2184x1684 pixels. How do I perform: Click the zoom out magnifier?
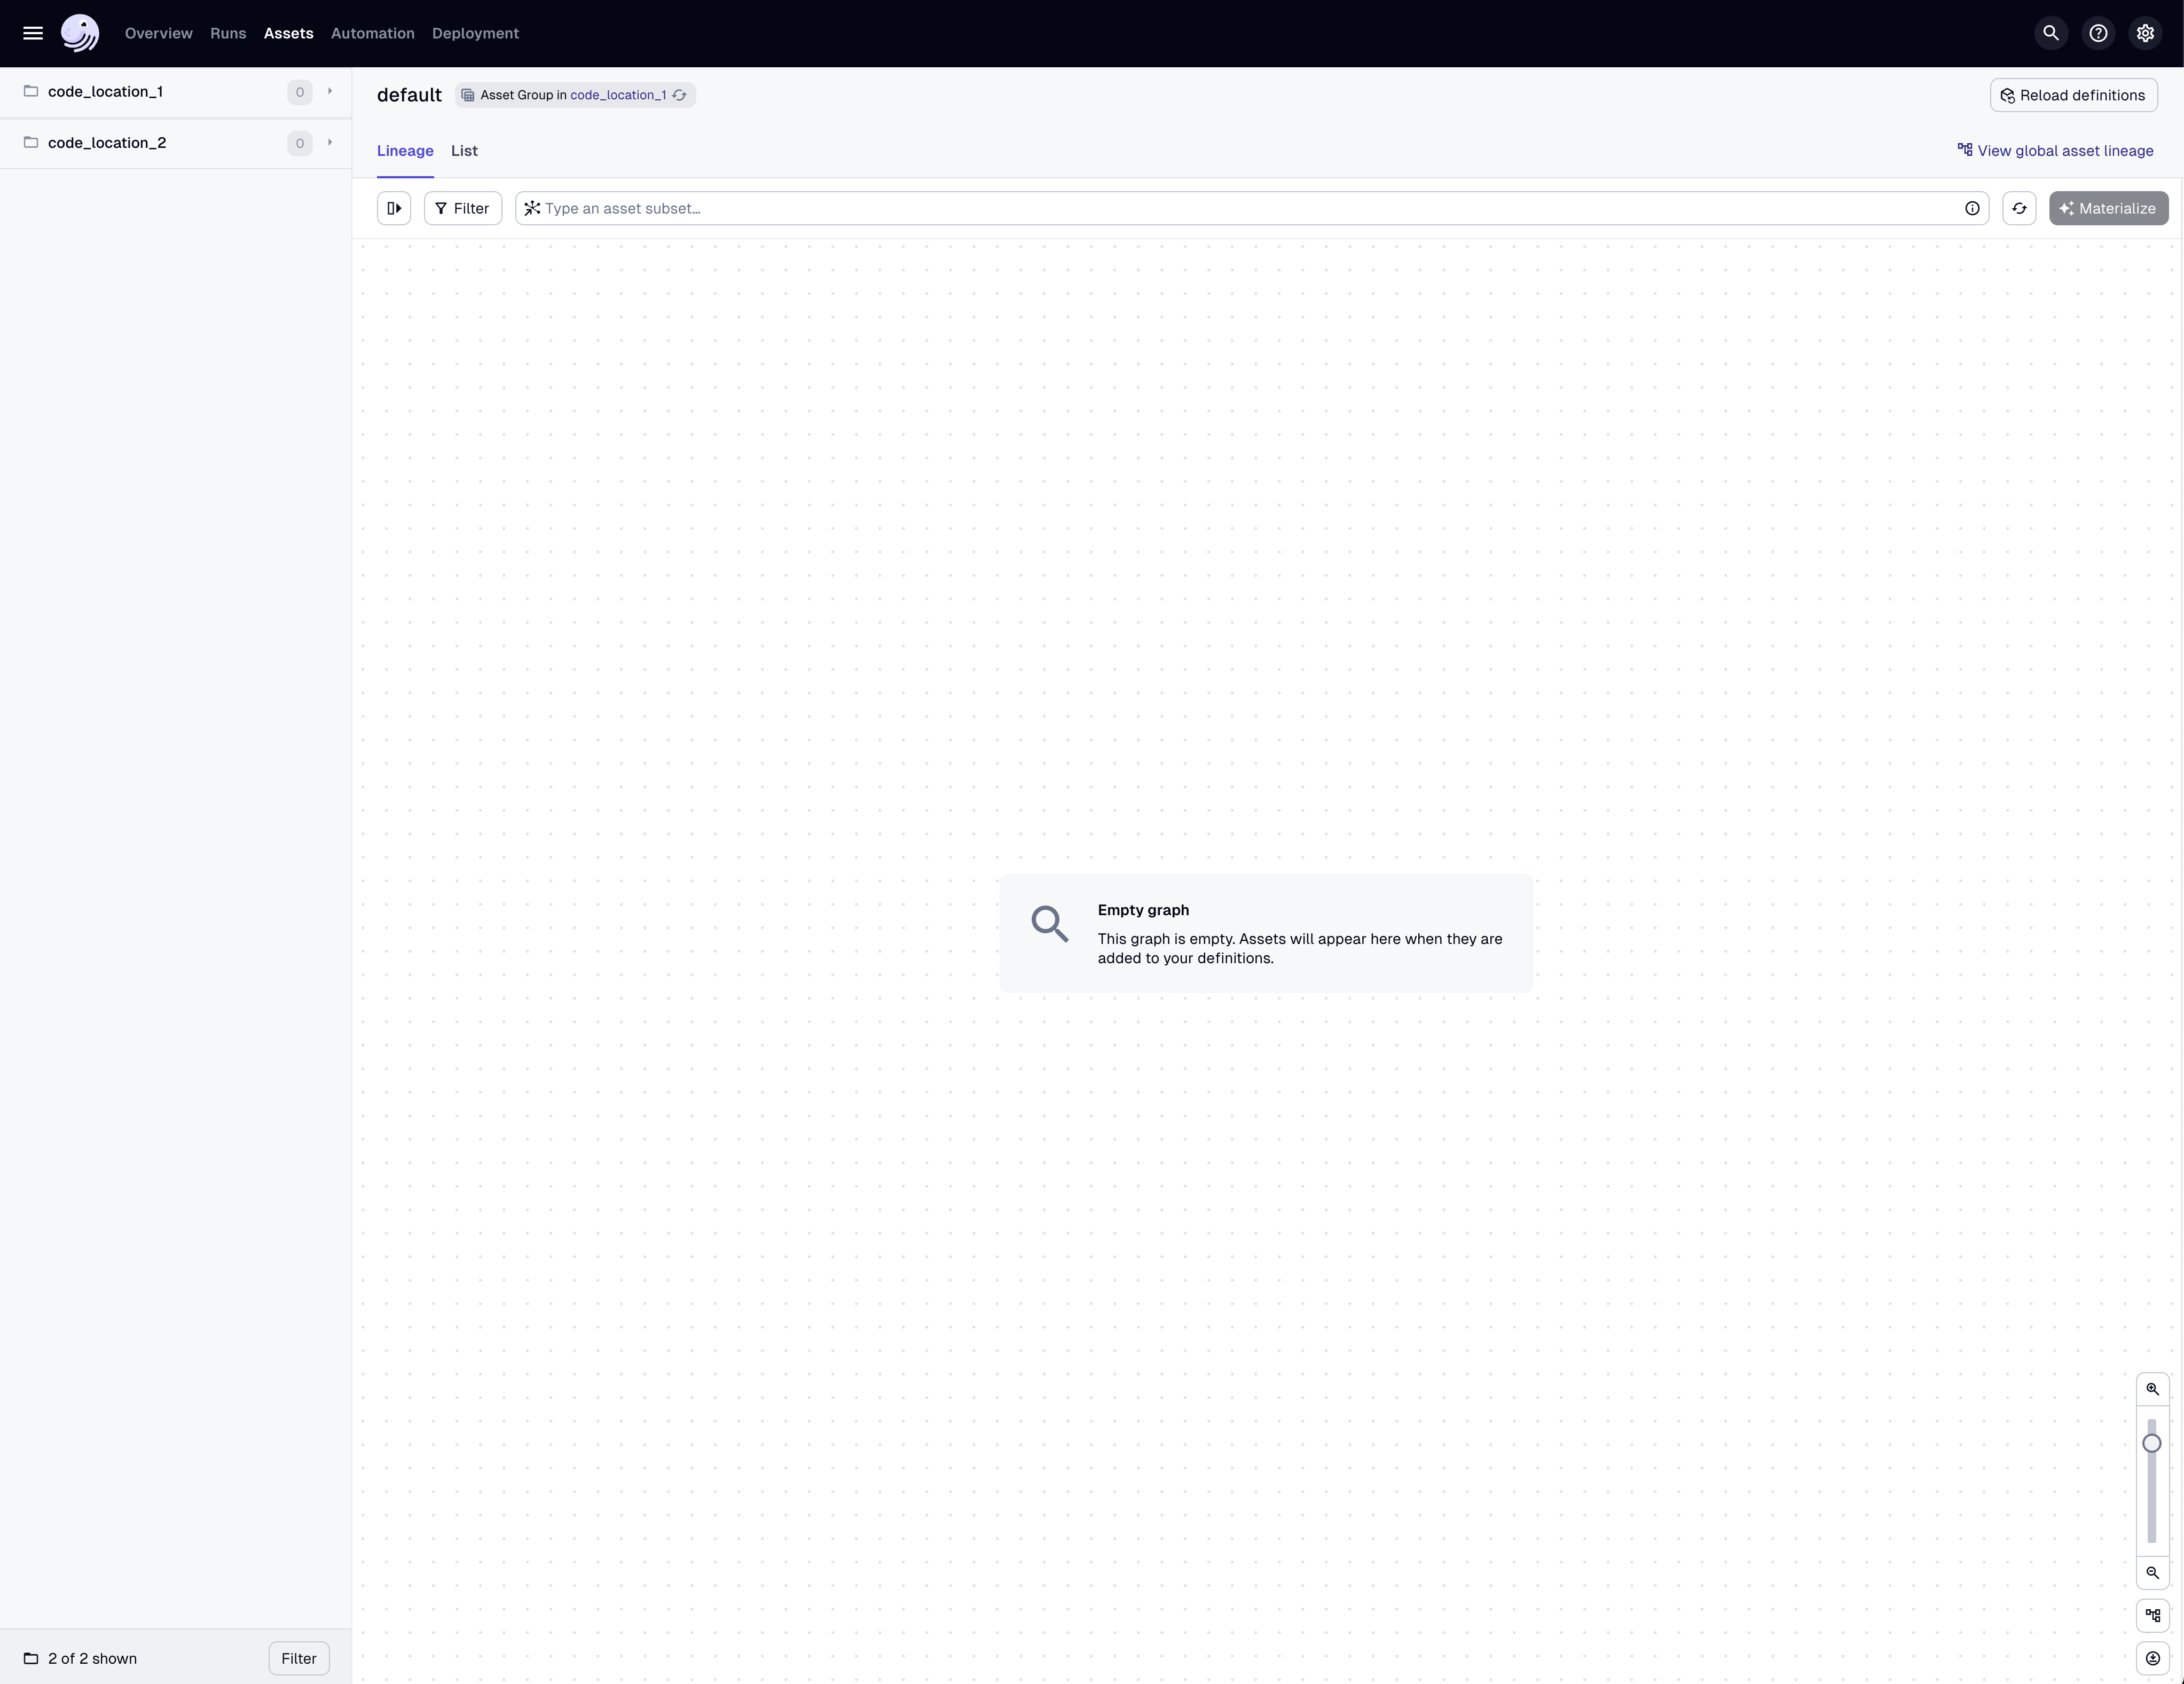[2152, 1572]
